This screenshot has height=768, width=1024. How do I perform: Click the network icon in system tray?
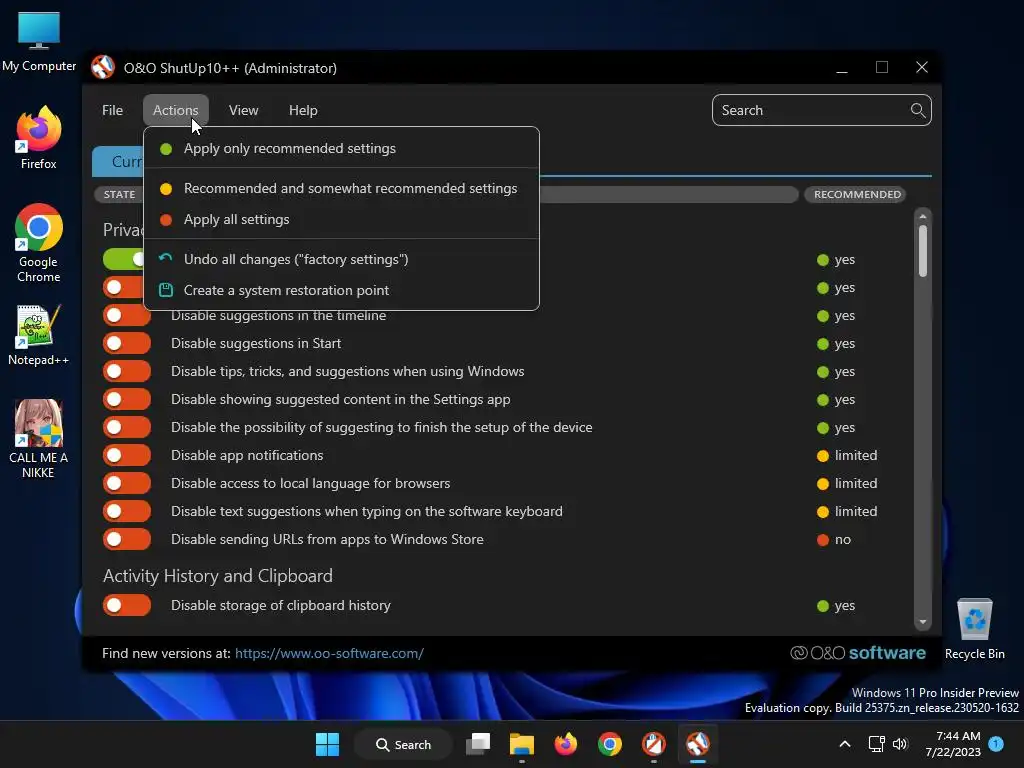click(876, 744)
